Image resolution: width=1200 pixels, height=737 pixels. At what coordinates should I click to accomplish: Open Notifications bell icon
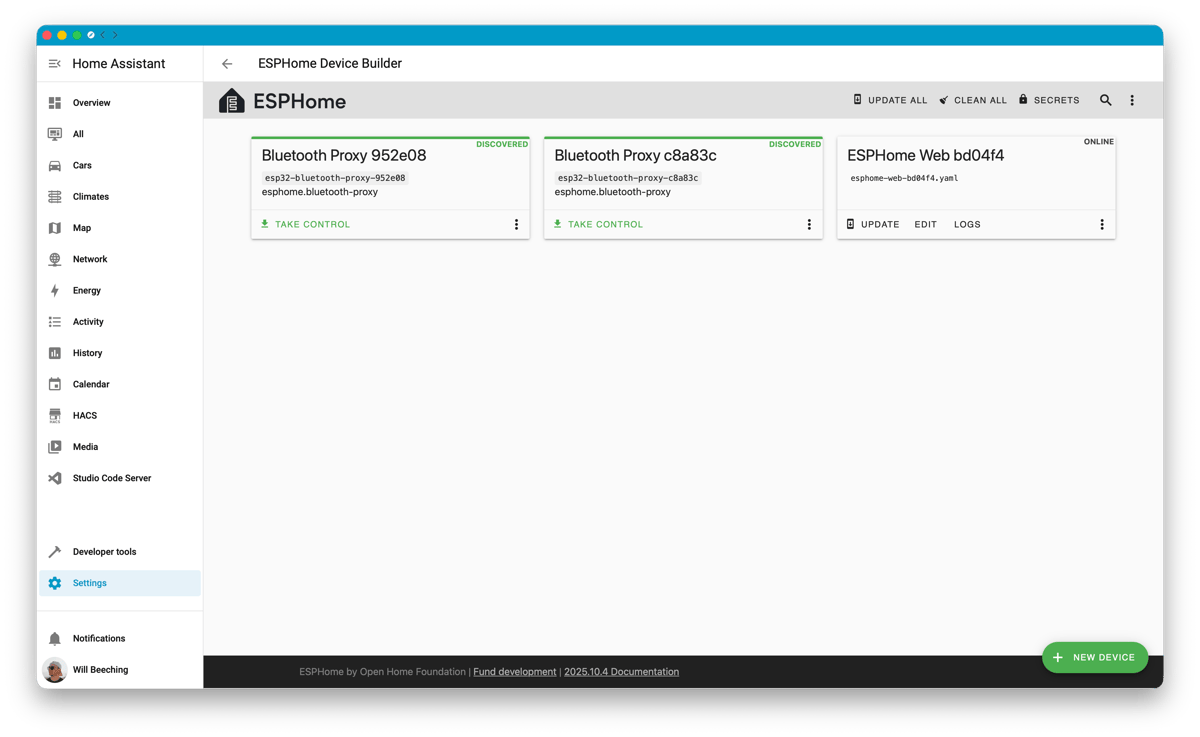pos(55,639)
